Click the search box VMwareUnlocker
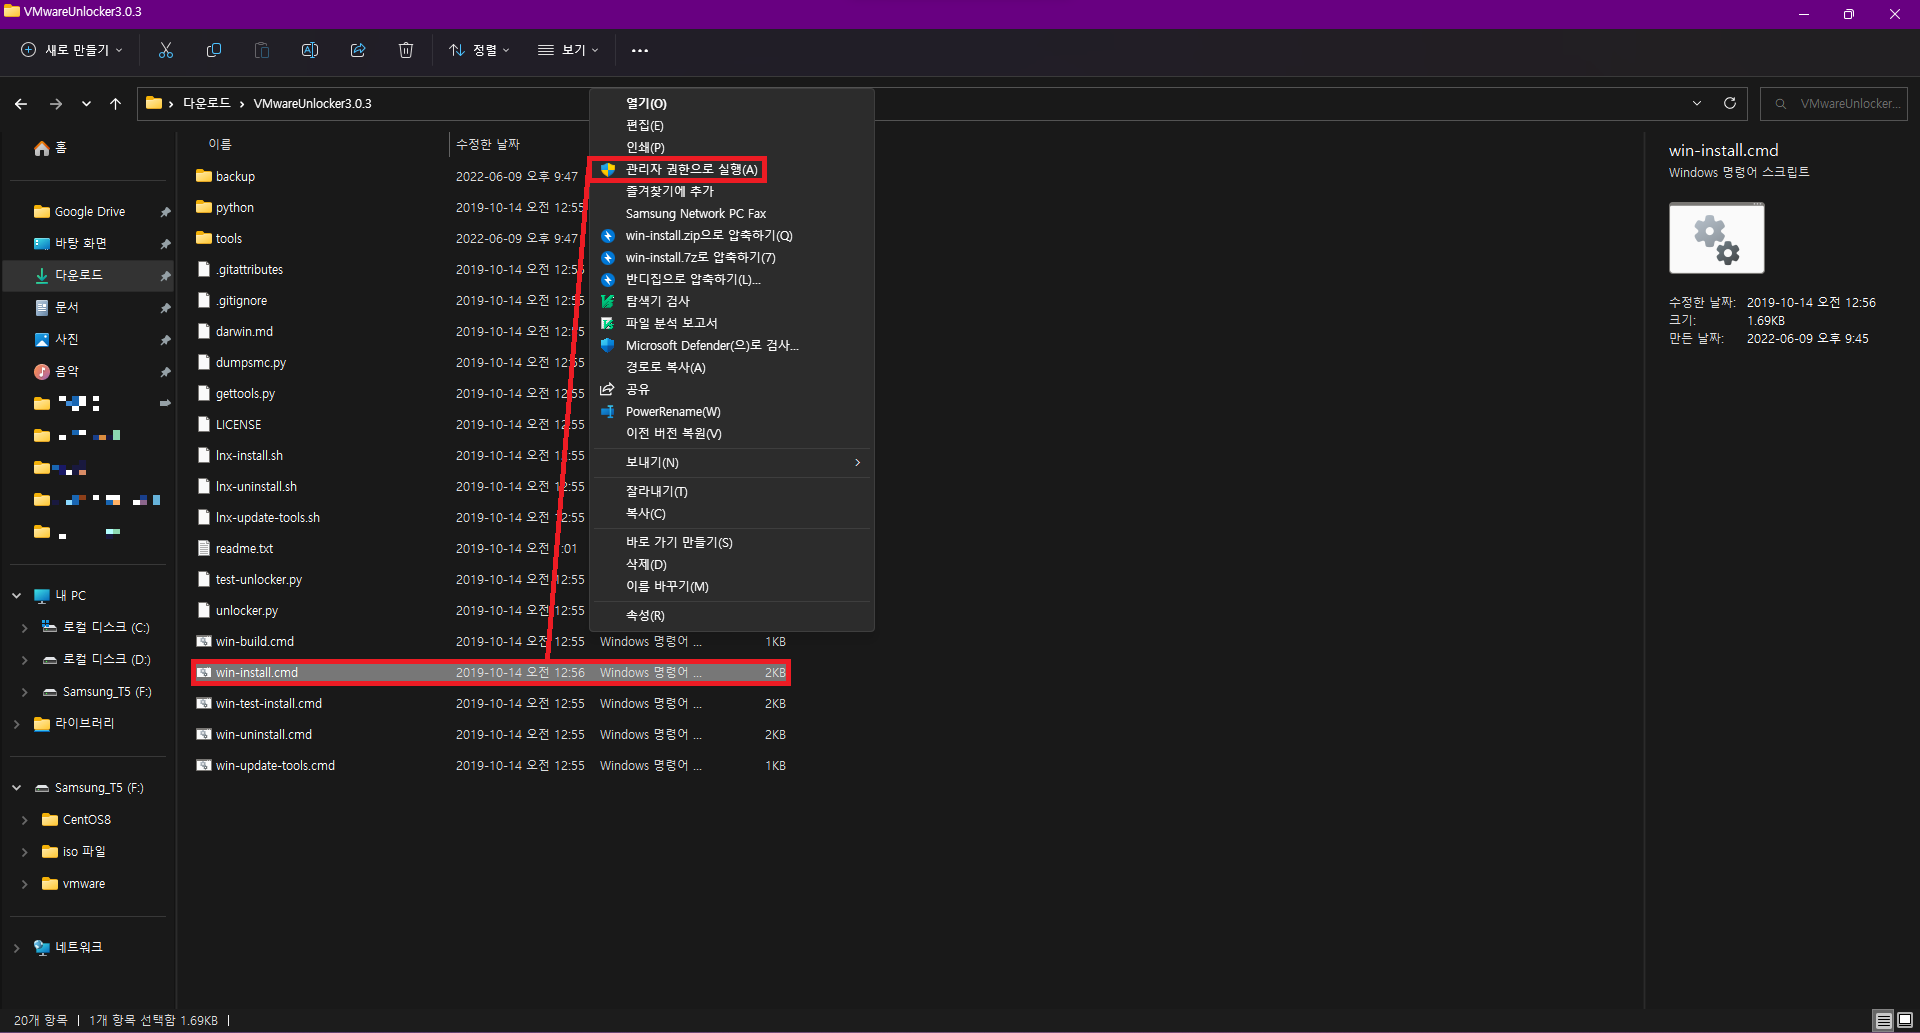The height and width of the screenshot is (1033, 1920). click(1834, 104)
